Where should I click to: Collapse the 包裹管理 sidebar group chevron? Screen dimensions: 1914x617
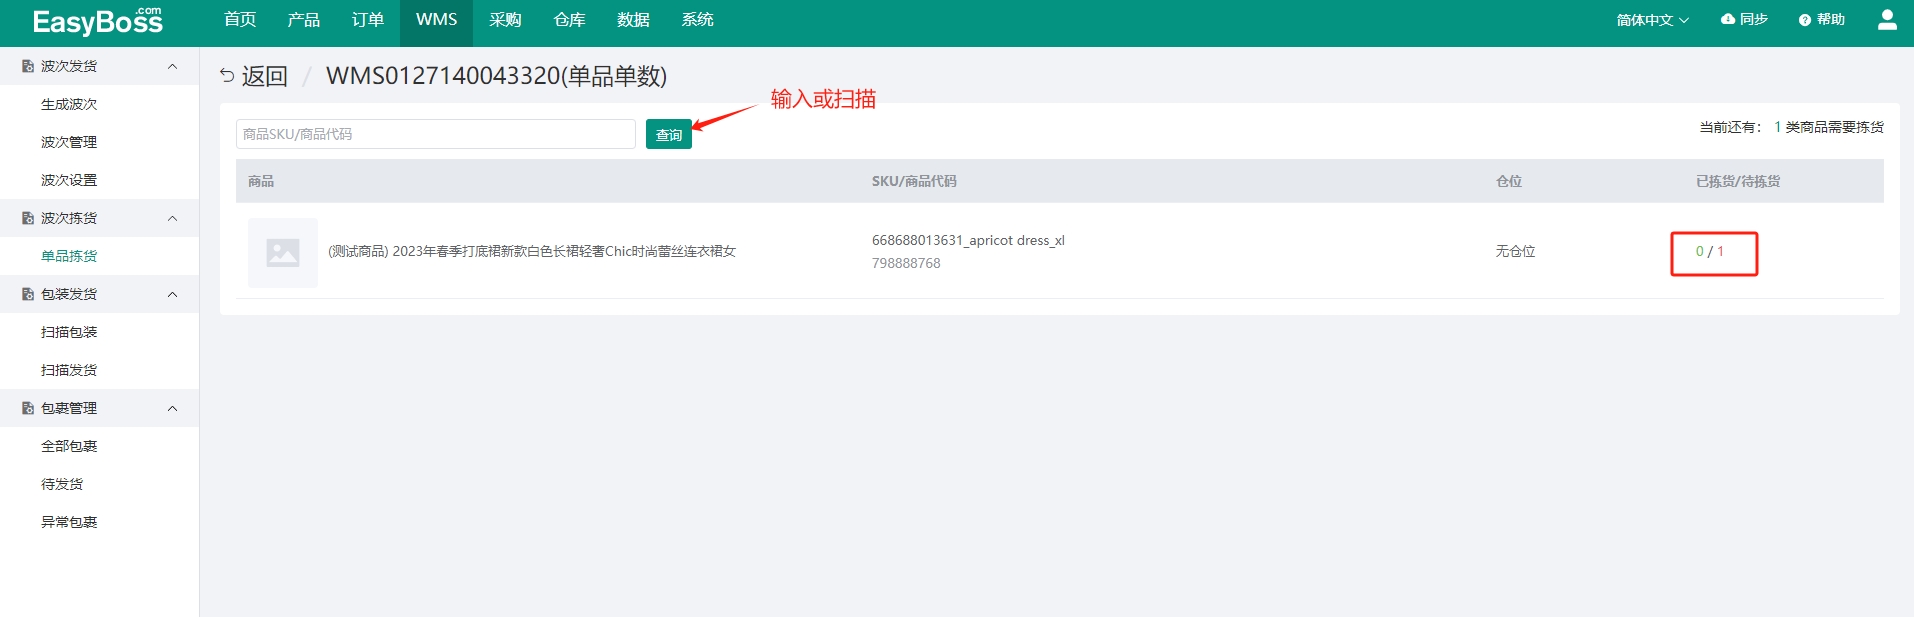172,409
